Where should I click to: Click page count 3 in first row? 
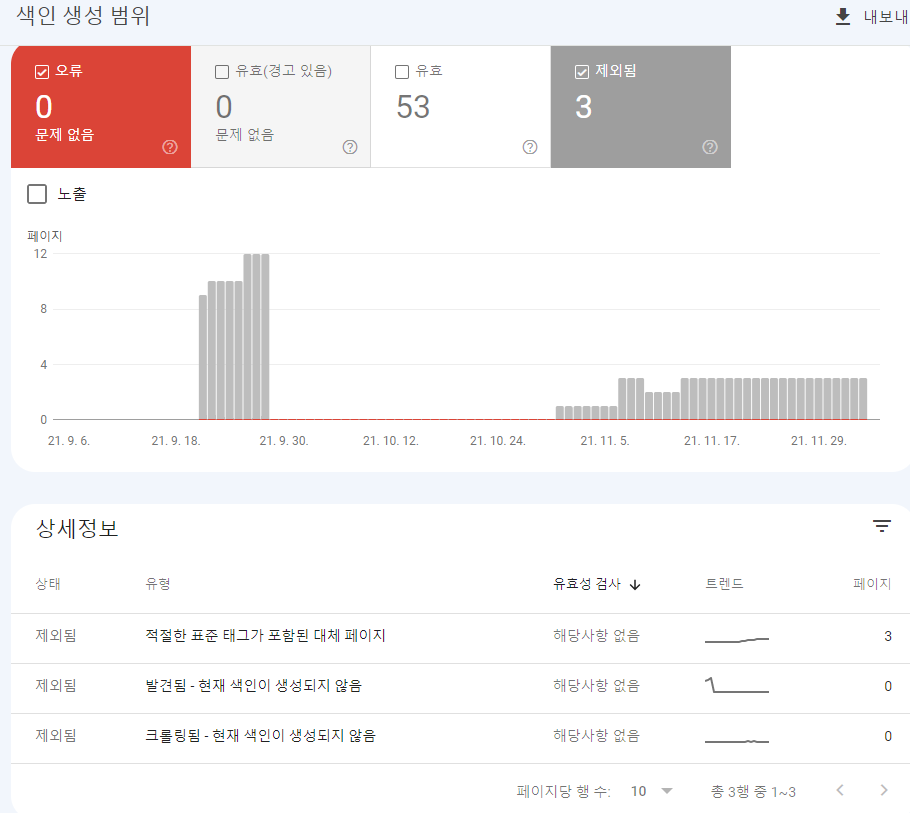tap(887, 636)
